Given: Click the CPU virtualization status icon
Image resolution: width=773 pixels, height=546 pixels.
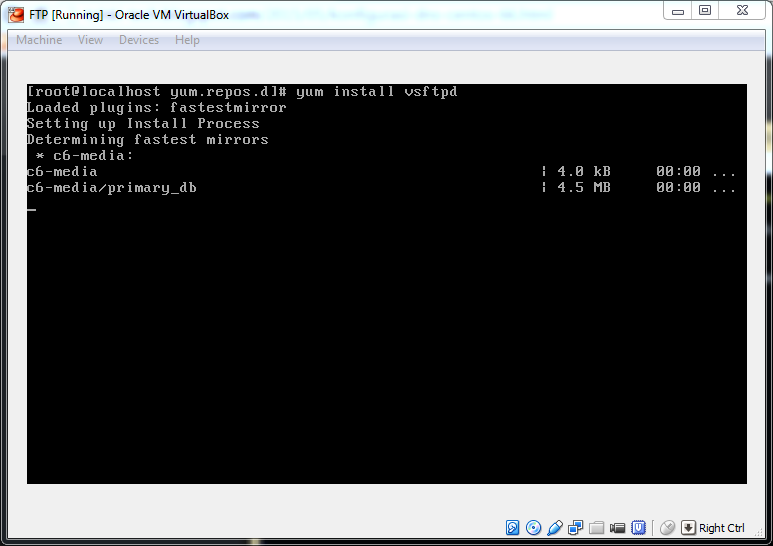Looking at the screenshot, I should click(x=638, y=528).
